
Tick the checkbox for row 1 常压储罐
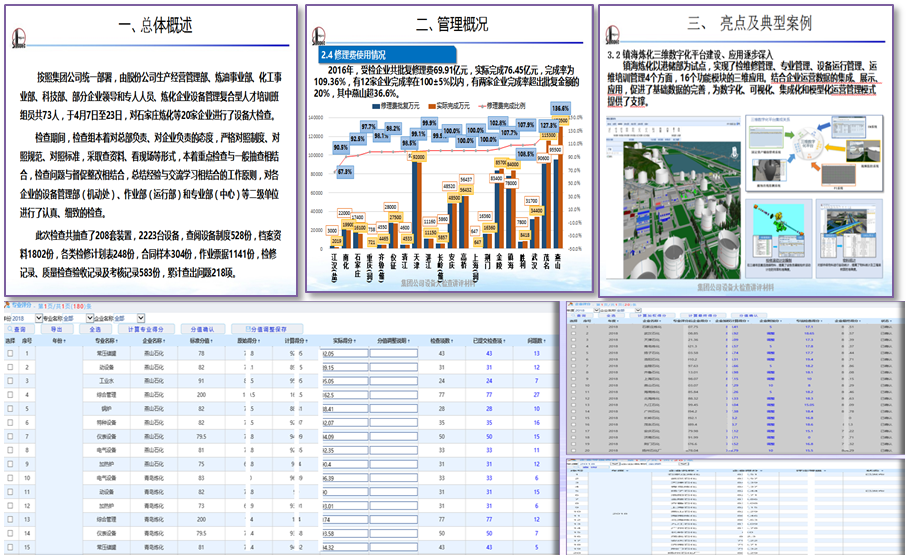(10, 353)
